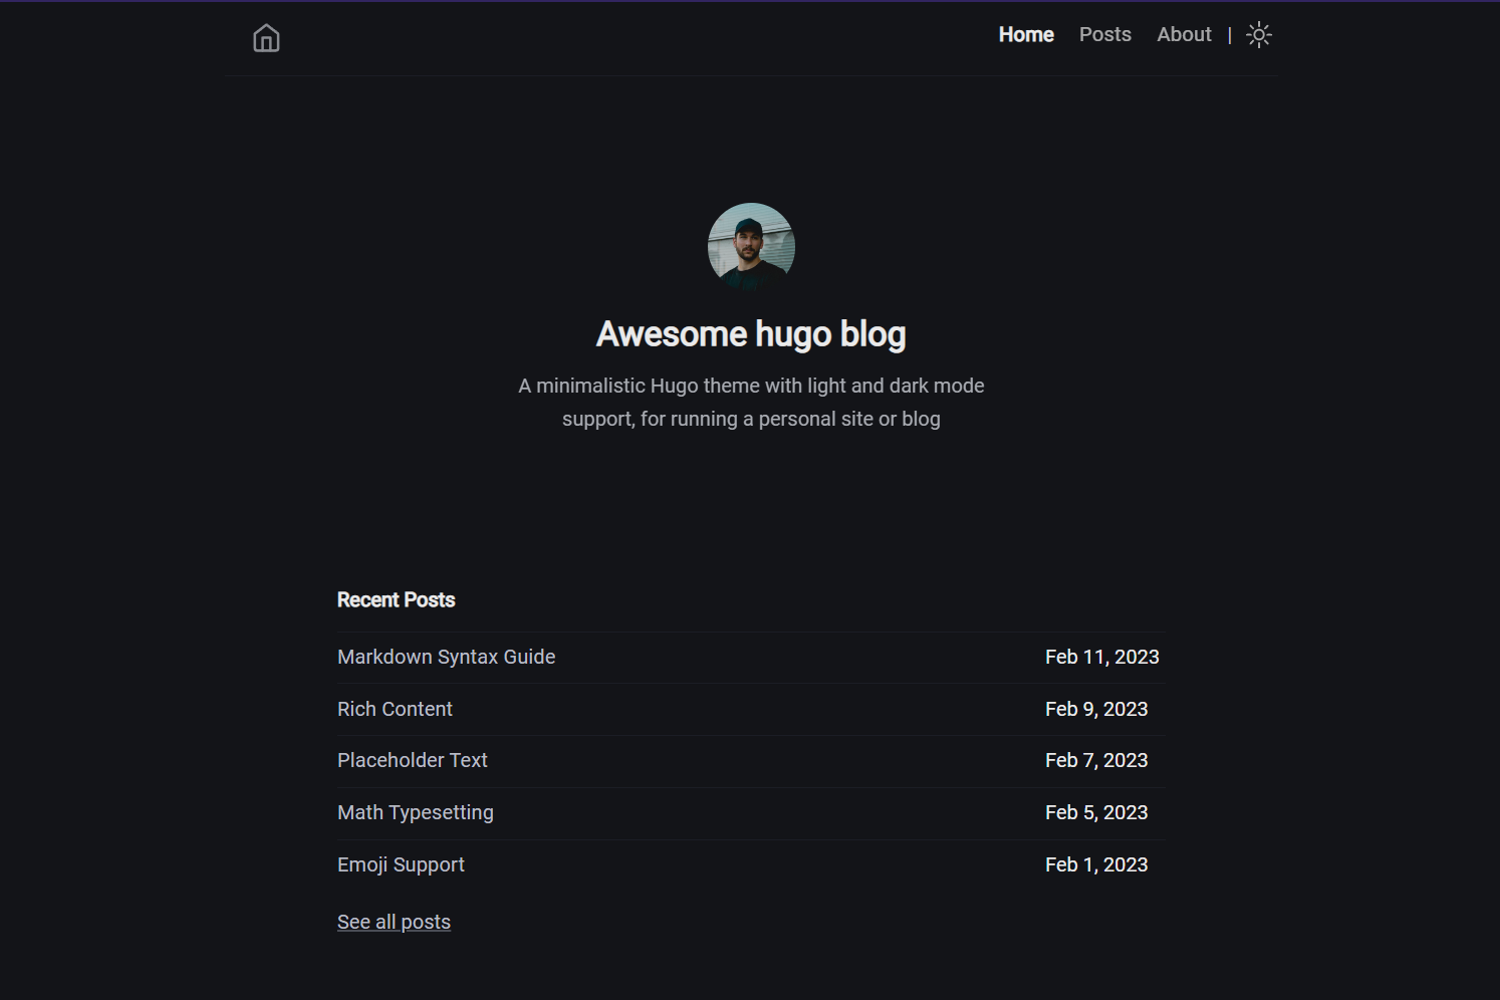1500x1000 pixels.
Task: Open the "Math Typesetting" post
Action: 415,812
